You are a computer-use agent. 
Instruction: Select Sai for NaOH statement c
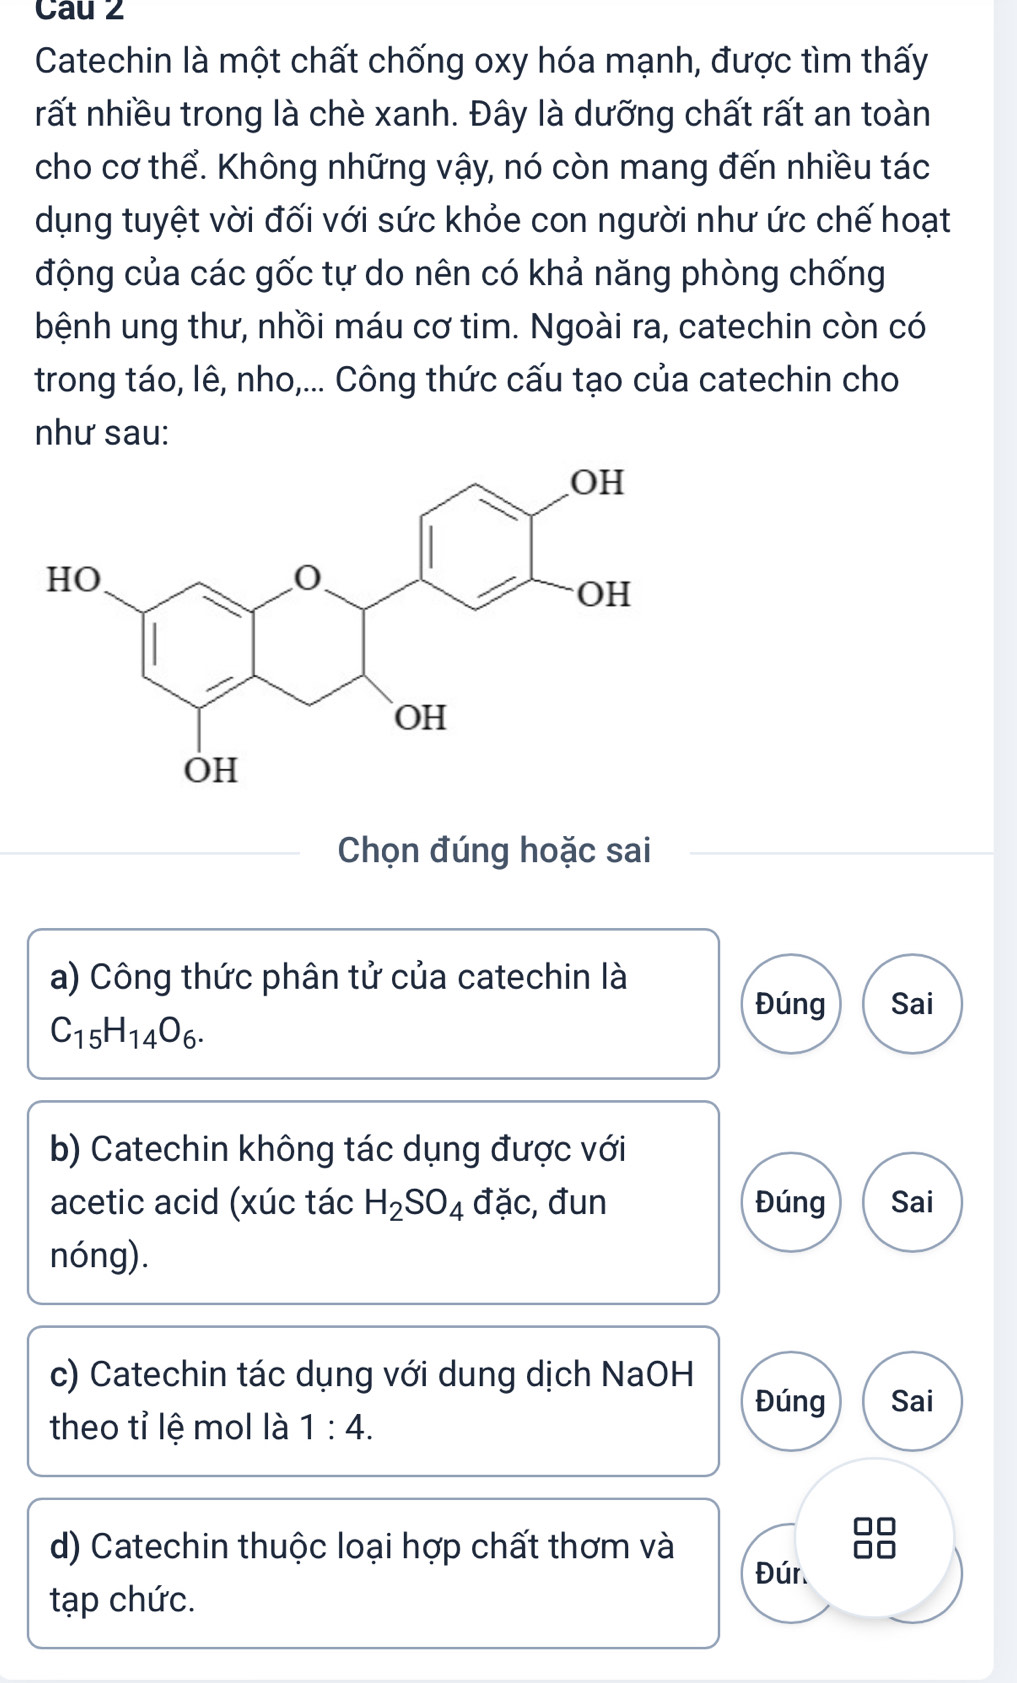(x=912, y=1401)
